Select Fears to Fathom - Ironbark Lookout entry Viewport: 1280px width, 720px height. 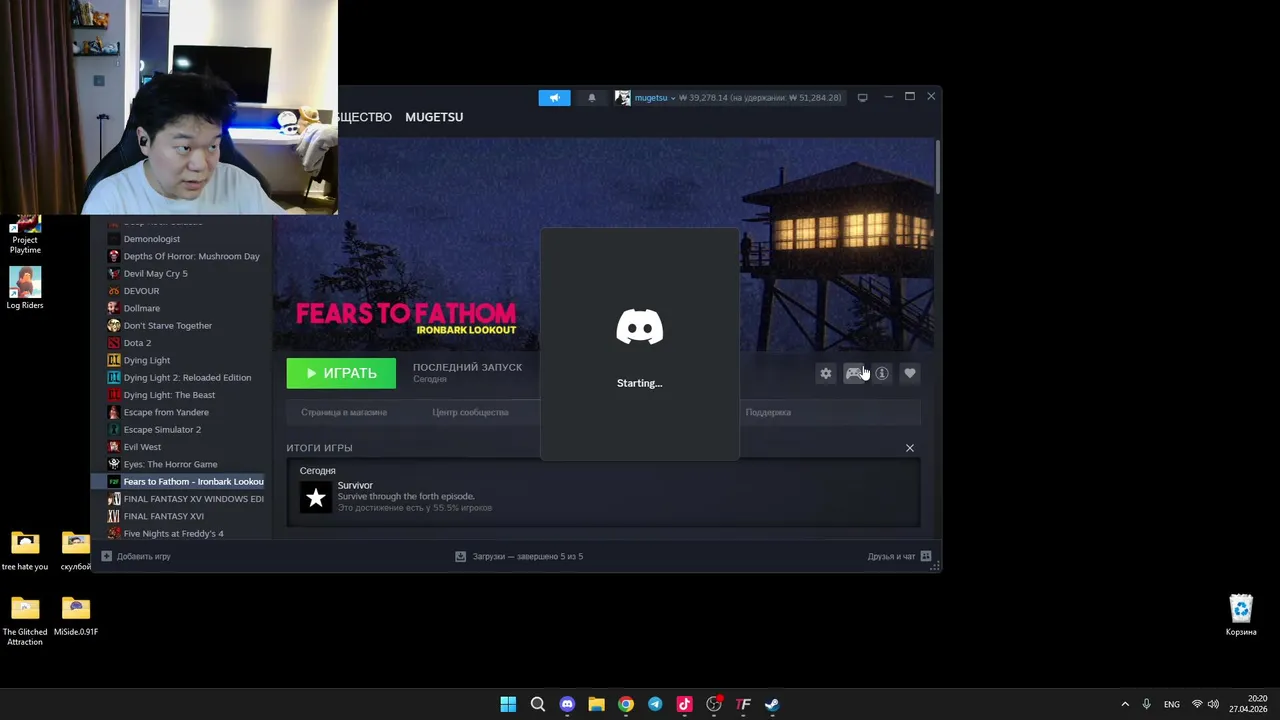(x=182, y=481)
